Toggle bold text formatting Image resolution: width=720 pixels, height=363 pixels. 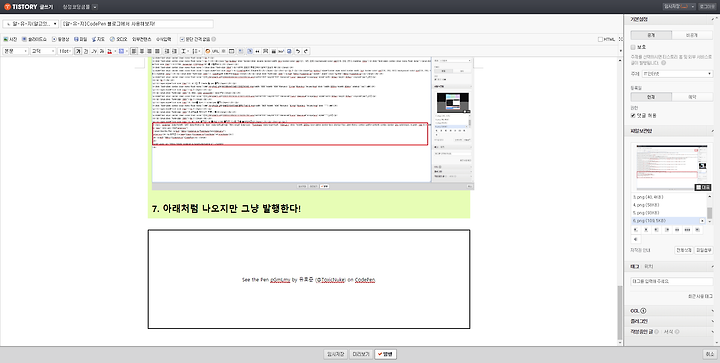click(78, 51)
